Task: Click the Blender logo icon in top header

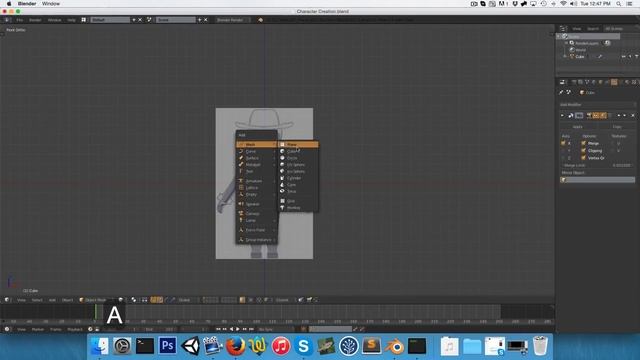Action: click(x=260, y=20)
